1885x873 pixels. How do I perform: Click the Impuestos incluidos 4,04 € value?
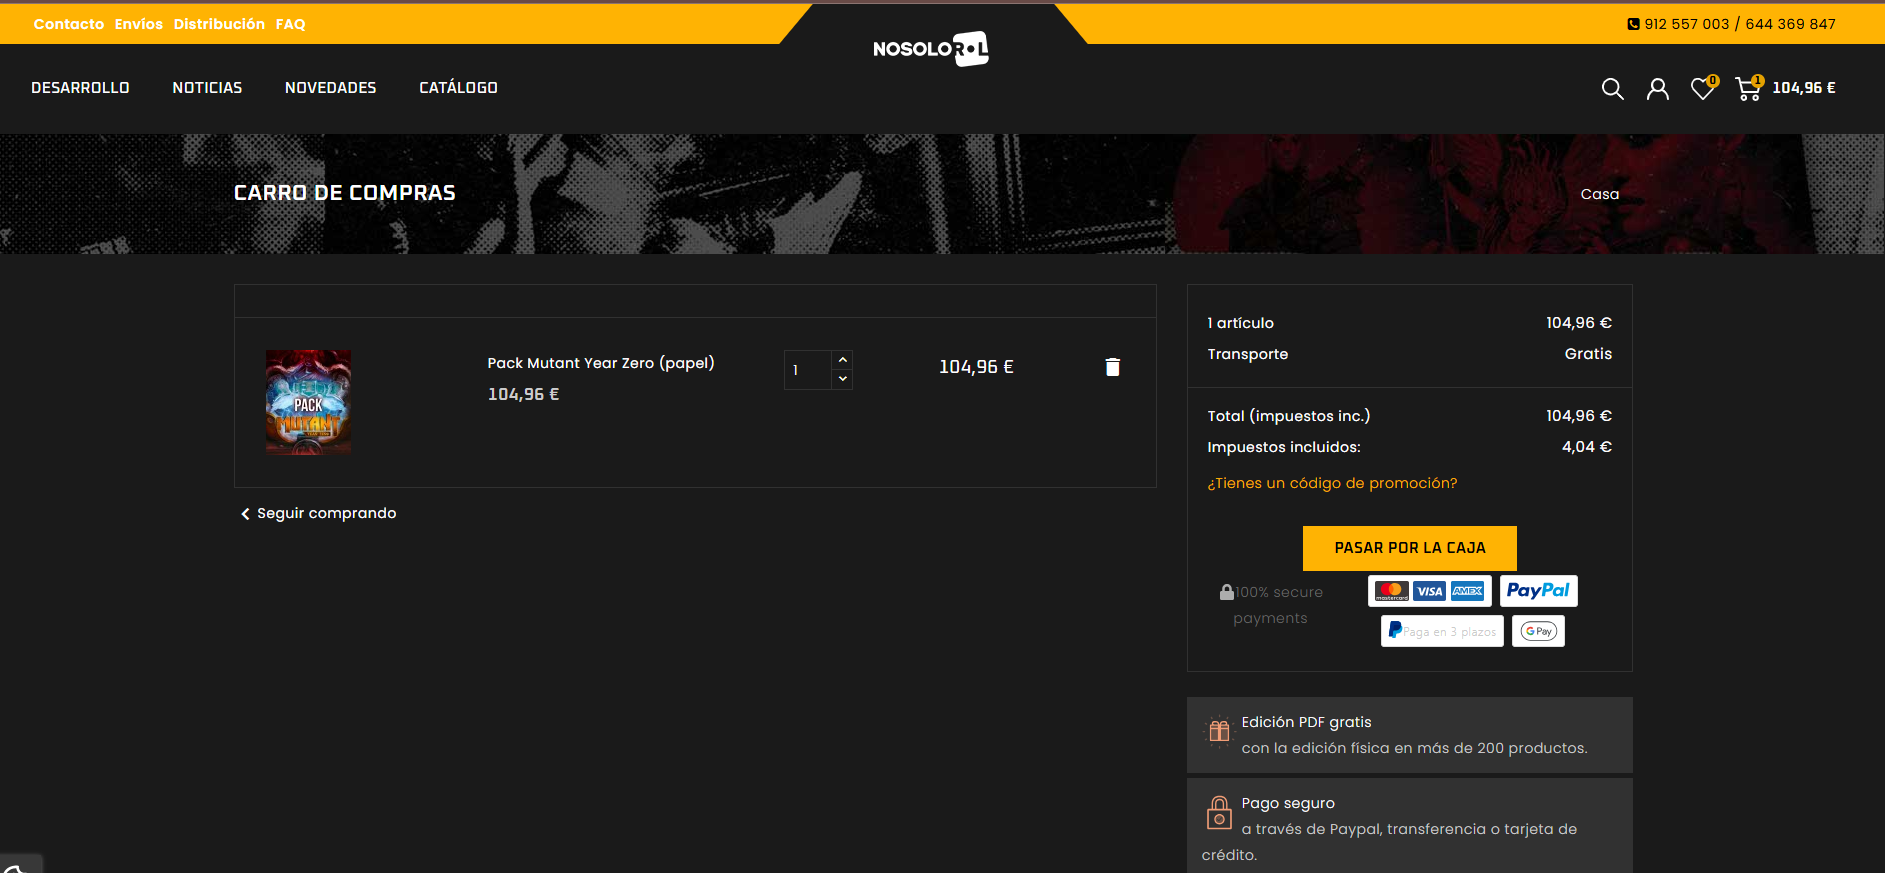coord(1587,447)
